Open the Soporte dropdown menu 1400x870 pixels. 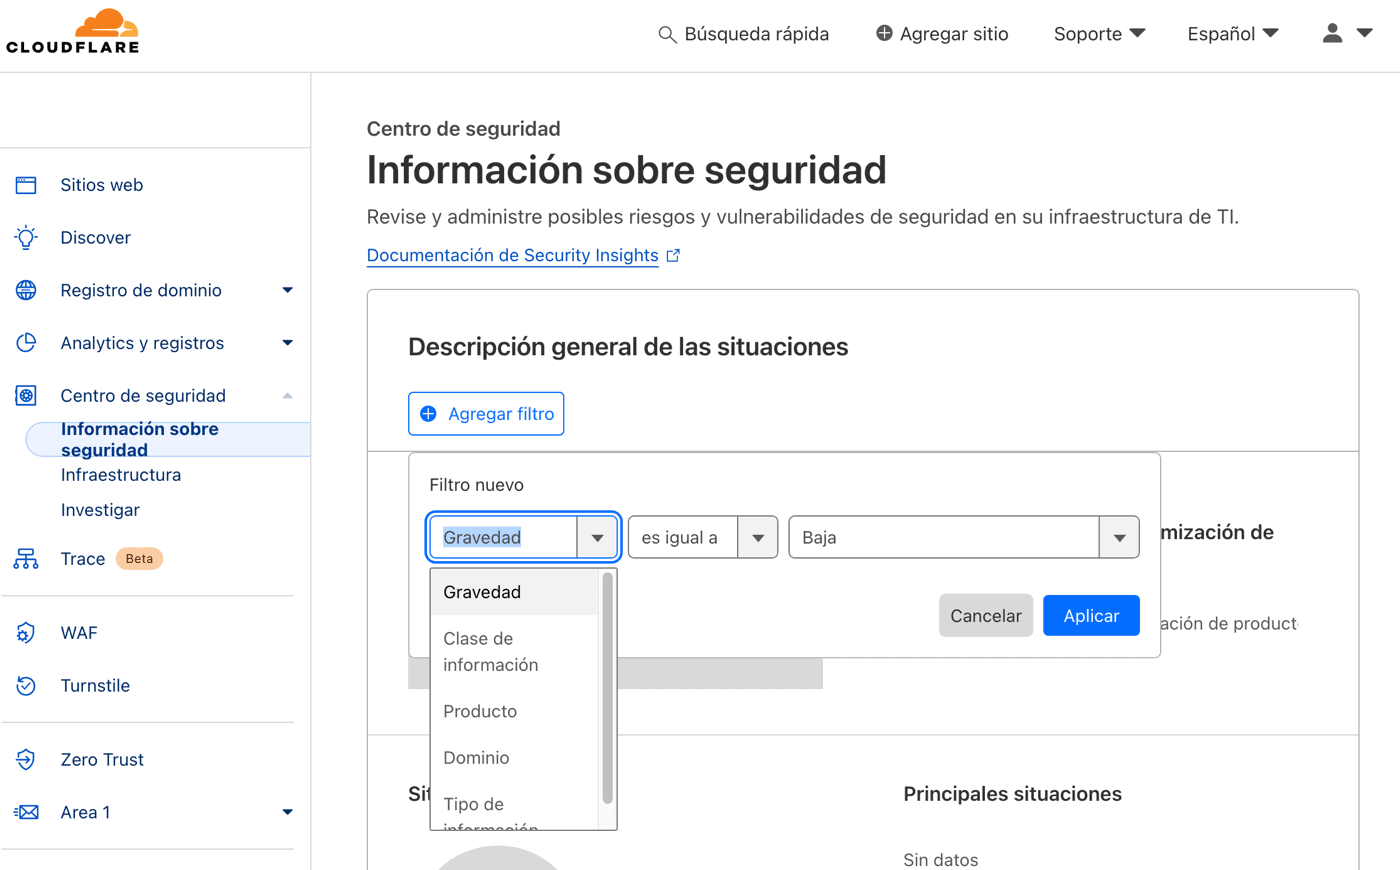click(1099, 34)
